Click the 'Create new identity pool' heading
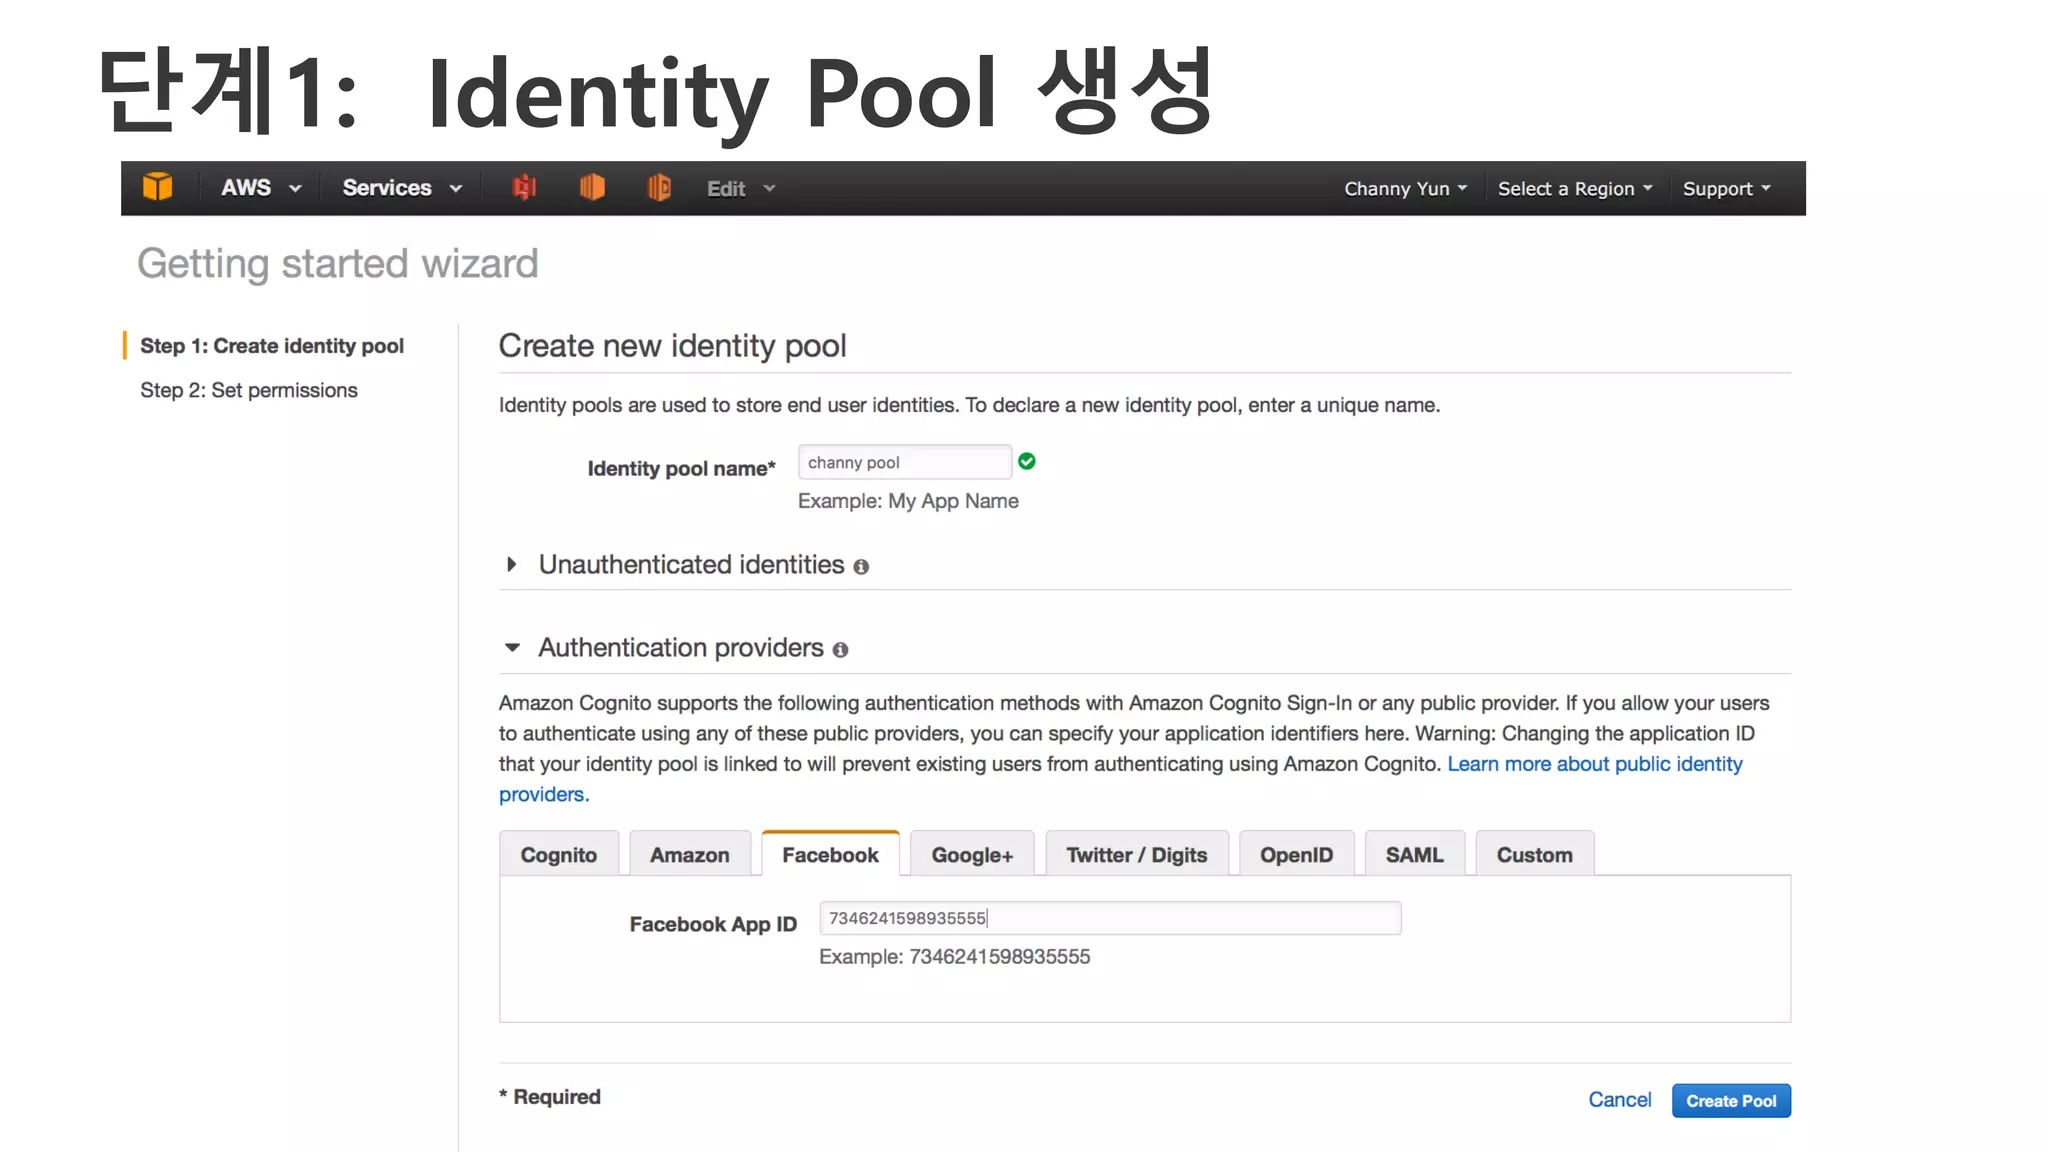This screenshot has width=2048, height=1152. click(673, 346)
